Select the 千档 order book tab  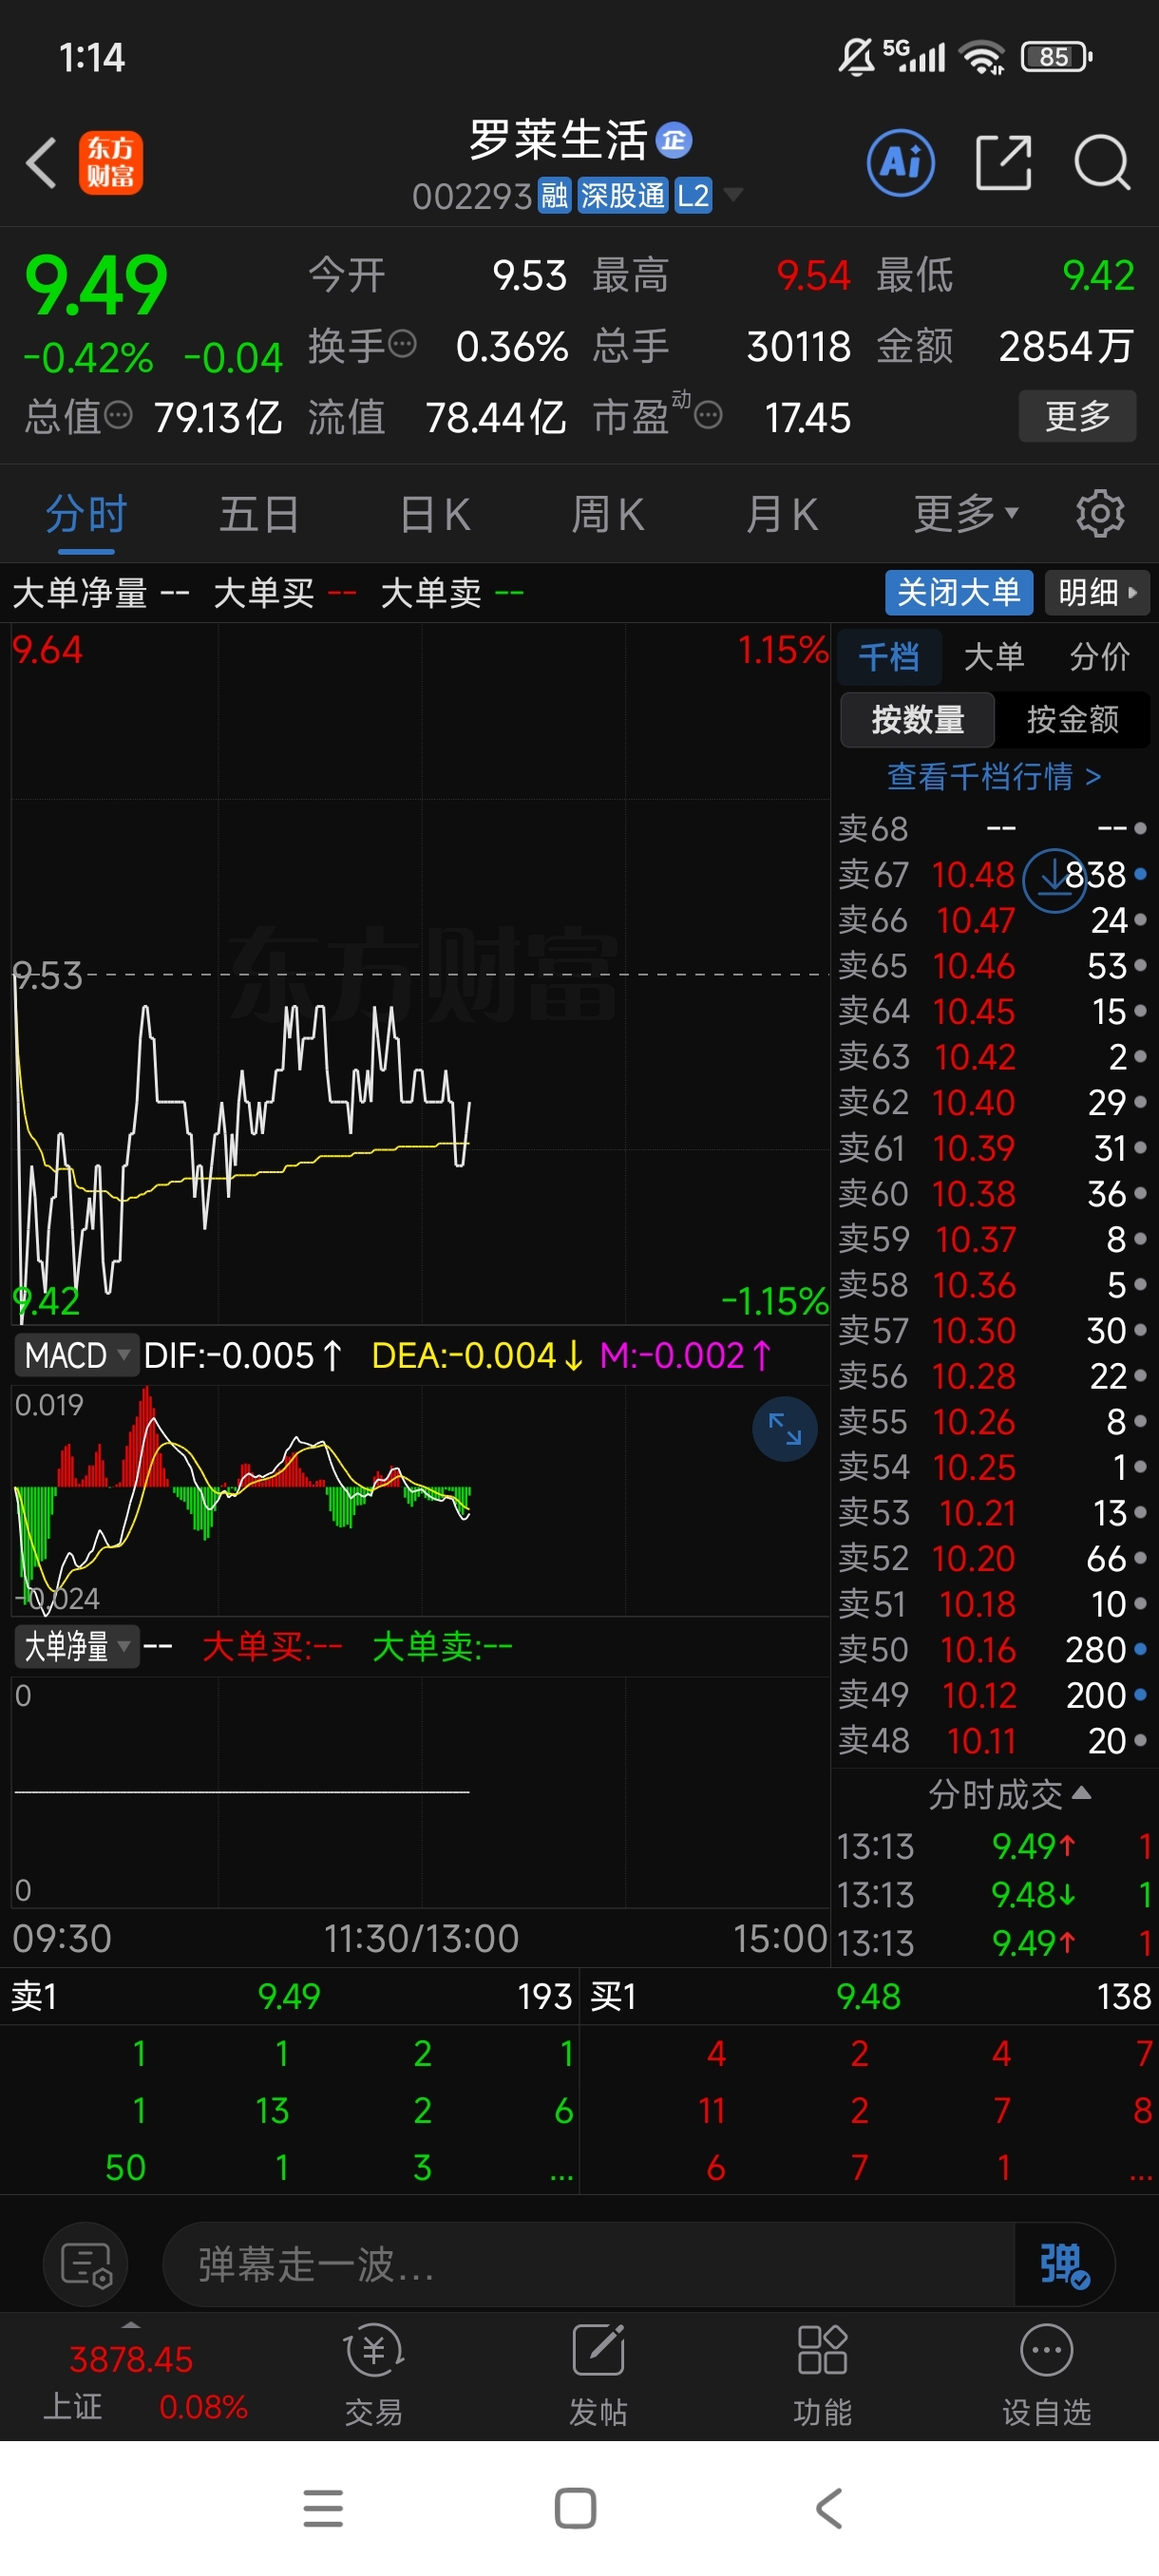pos(888,656)
